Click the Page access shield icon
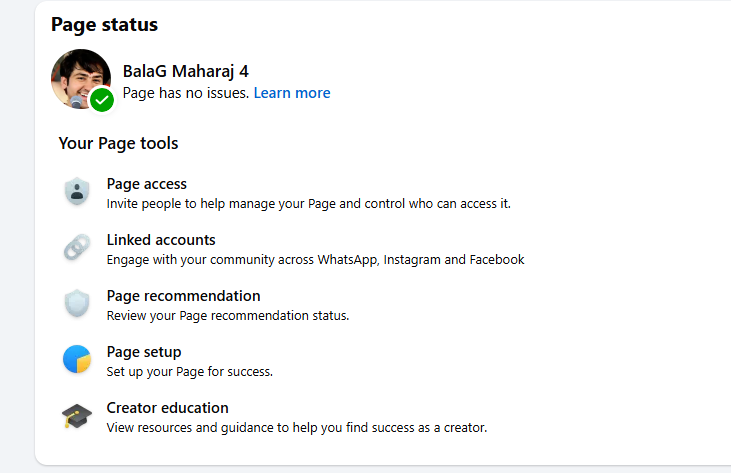The height and width of the screenshot is (473, 731). (x=77, y=192)
